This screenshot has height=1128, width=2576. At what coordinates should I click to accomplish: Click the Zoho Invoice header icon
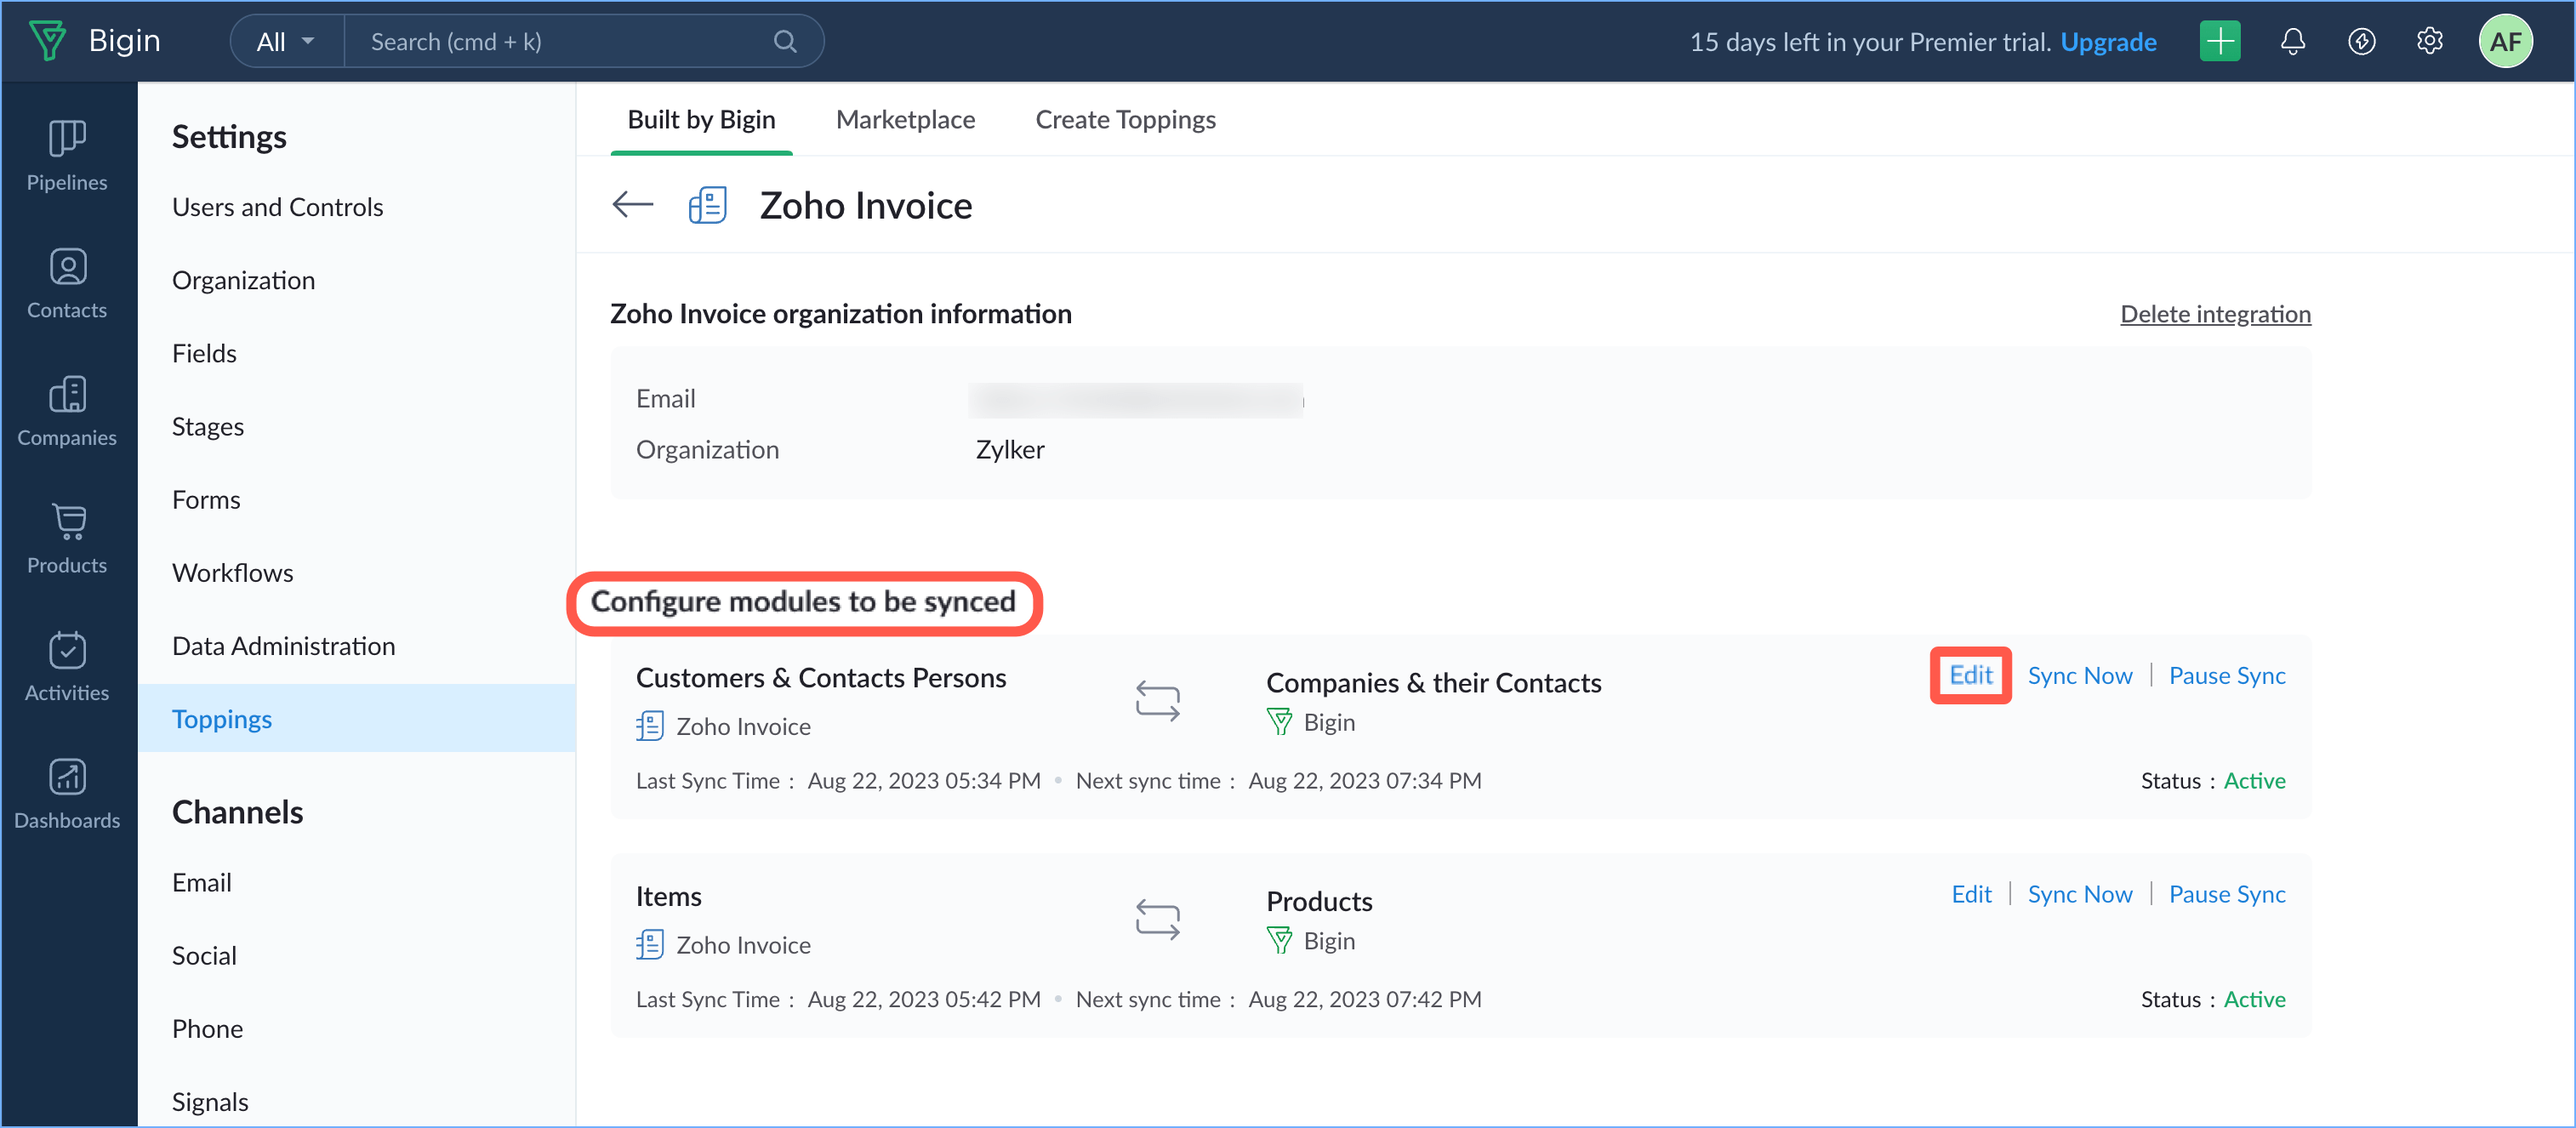(707, 205)
